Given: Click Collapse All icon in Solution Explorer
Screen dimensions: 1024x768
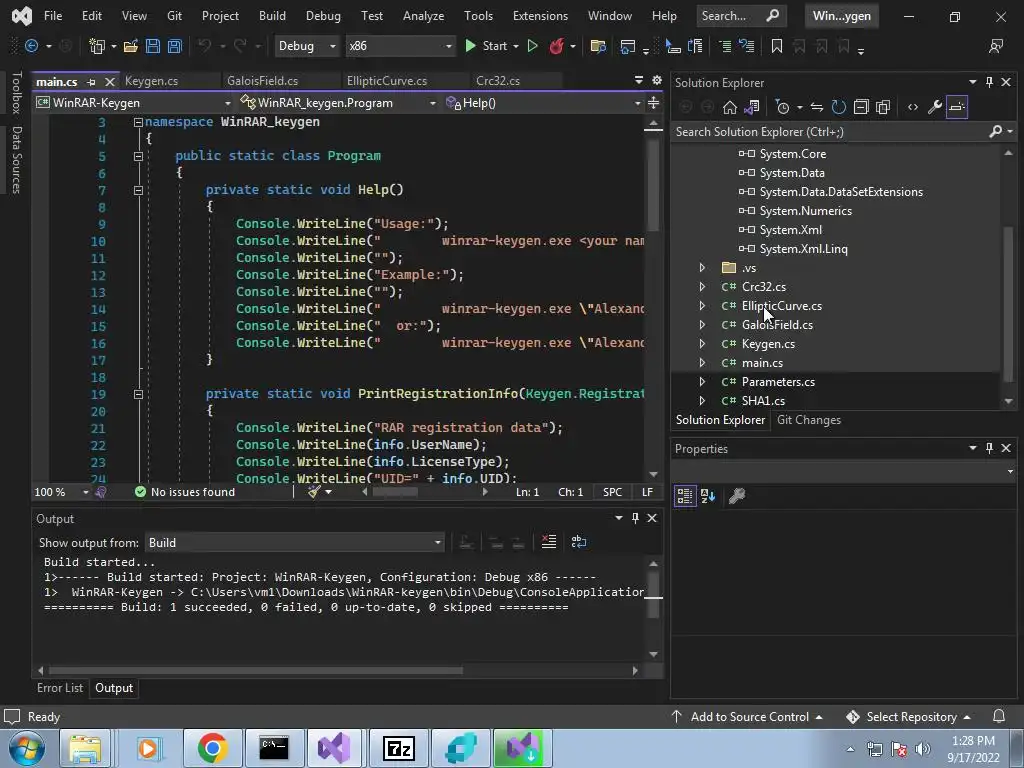Looking at the screenshot, I should click(x=861, y=107).
